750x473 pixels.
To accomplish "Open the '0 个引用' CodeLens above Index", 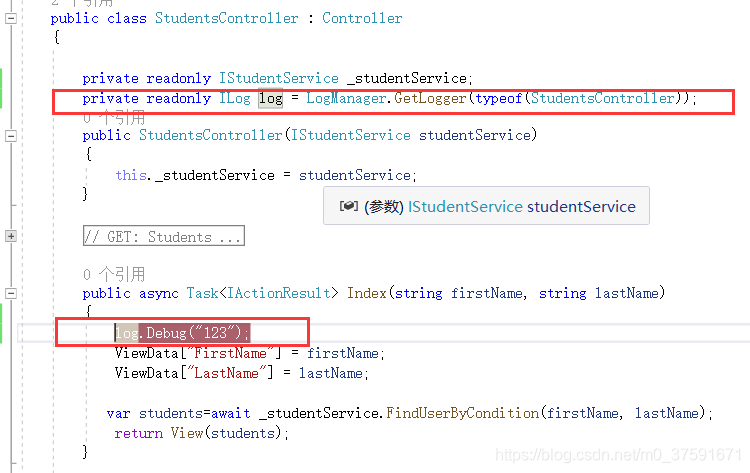I will [114, 275].
